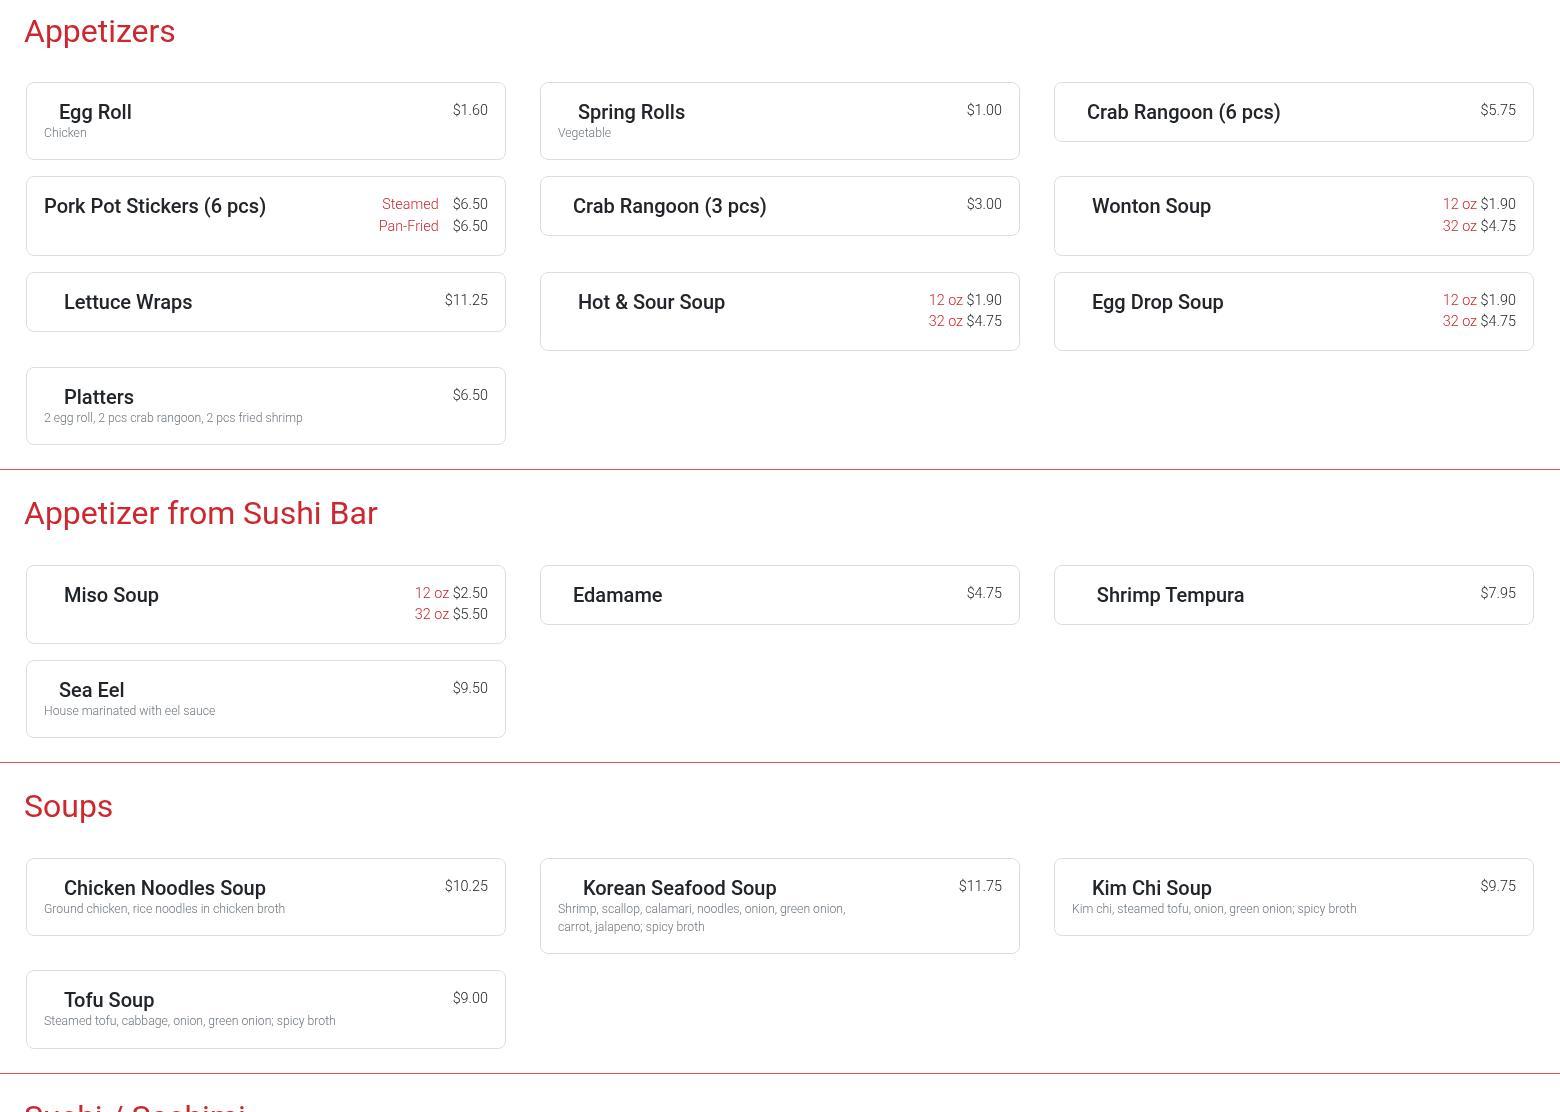Click the Appetizer from Sushi Bar heading
The height and width of the screenshot is (1112, 1560).
point(201,513)
